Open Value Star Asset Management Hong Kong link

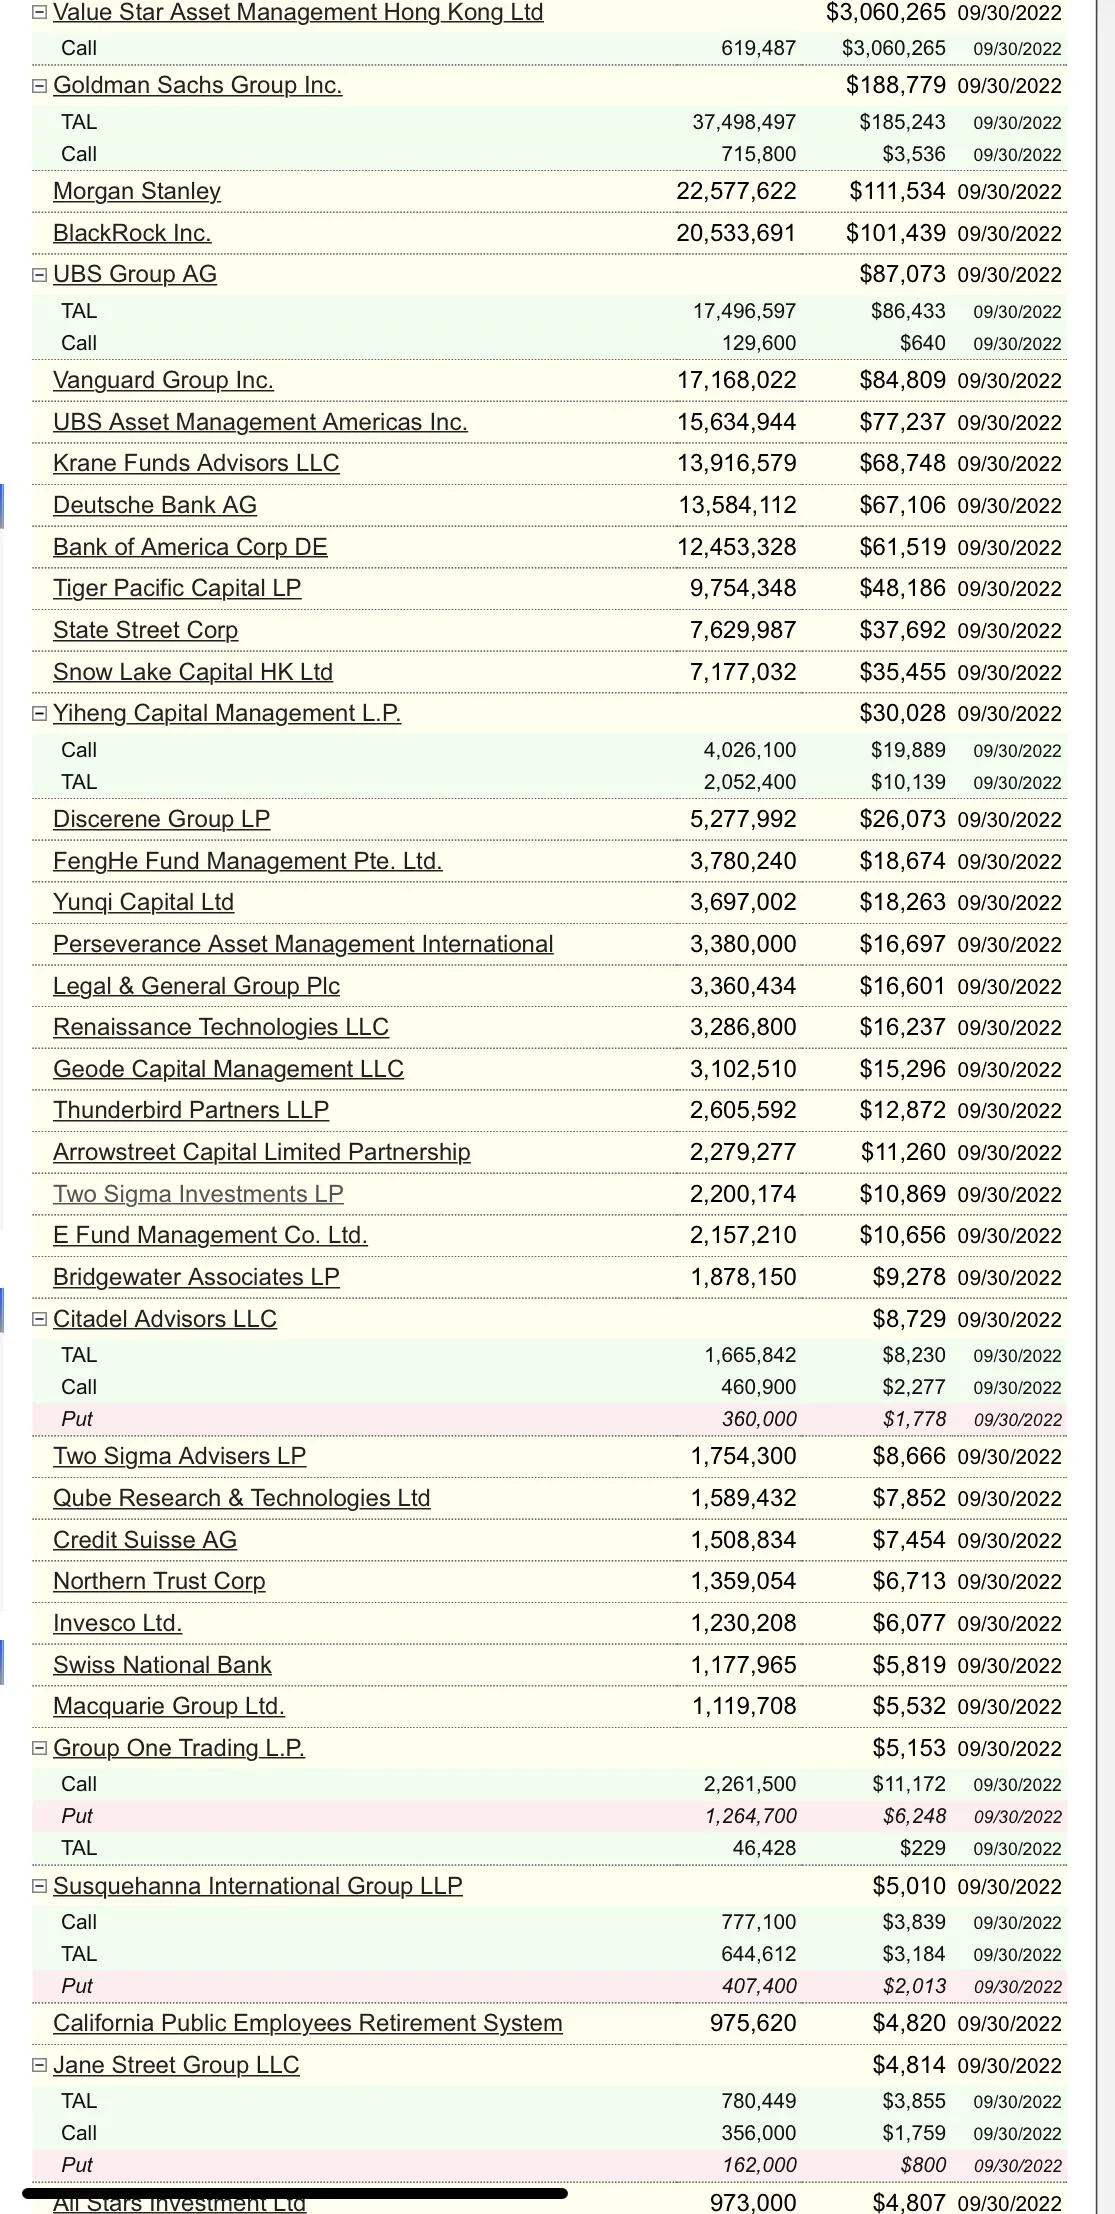point(298,13)
